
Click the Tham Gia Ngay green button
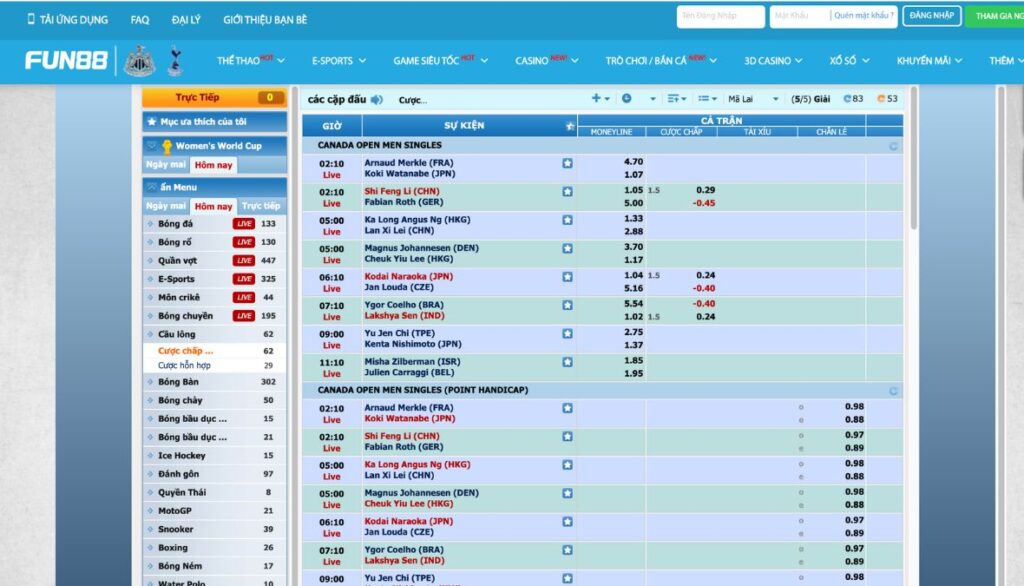pos(995,16)
